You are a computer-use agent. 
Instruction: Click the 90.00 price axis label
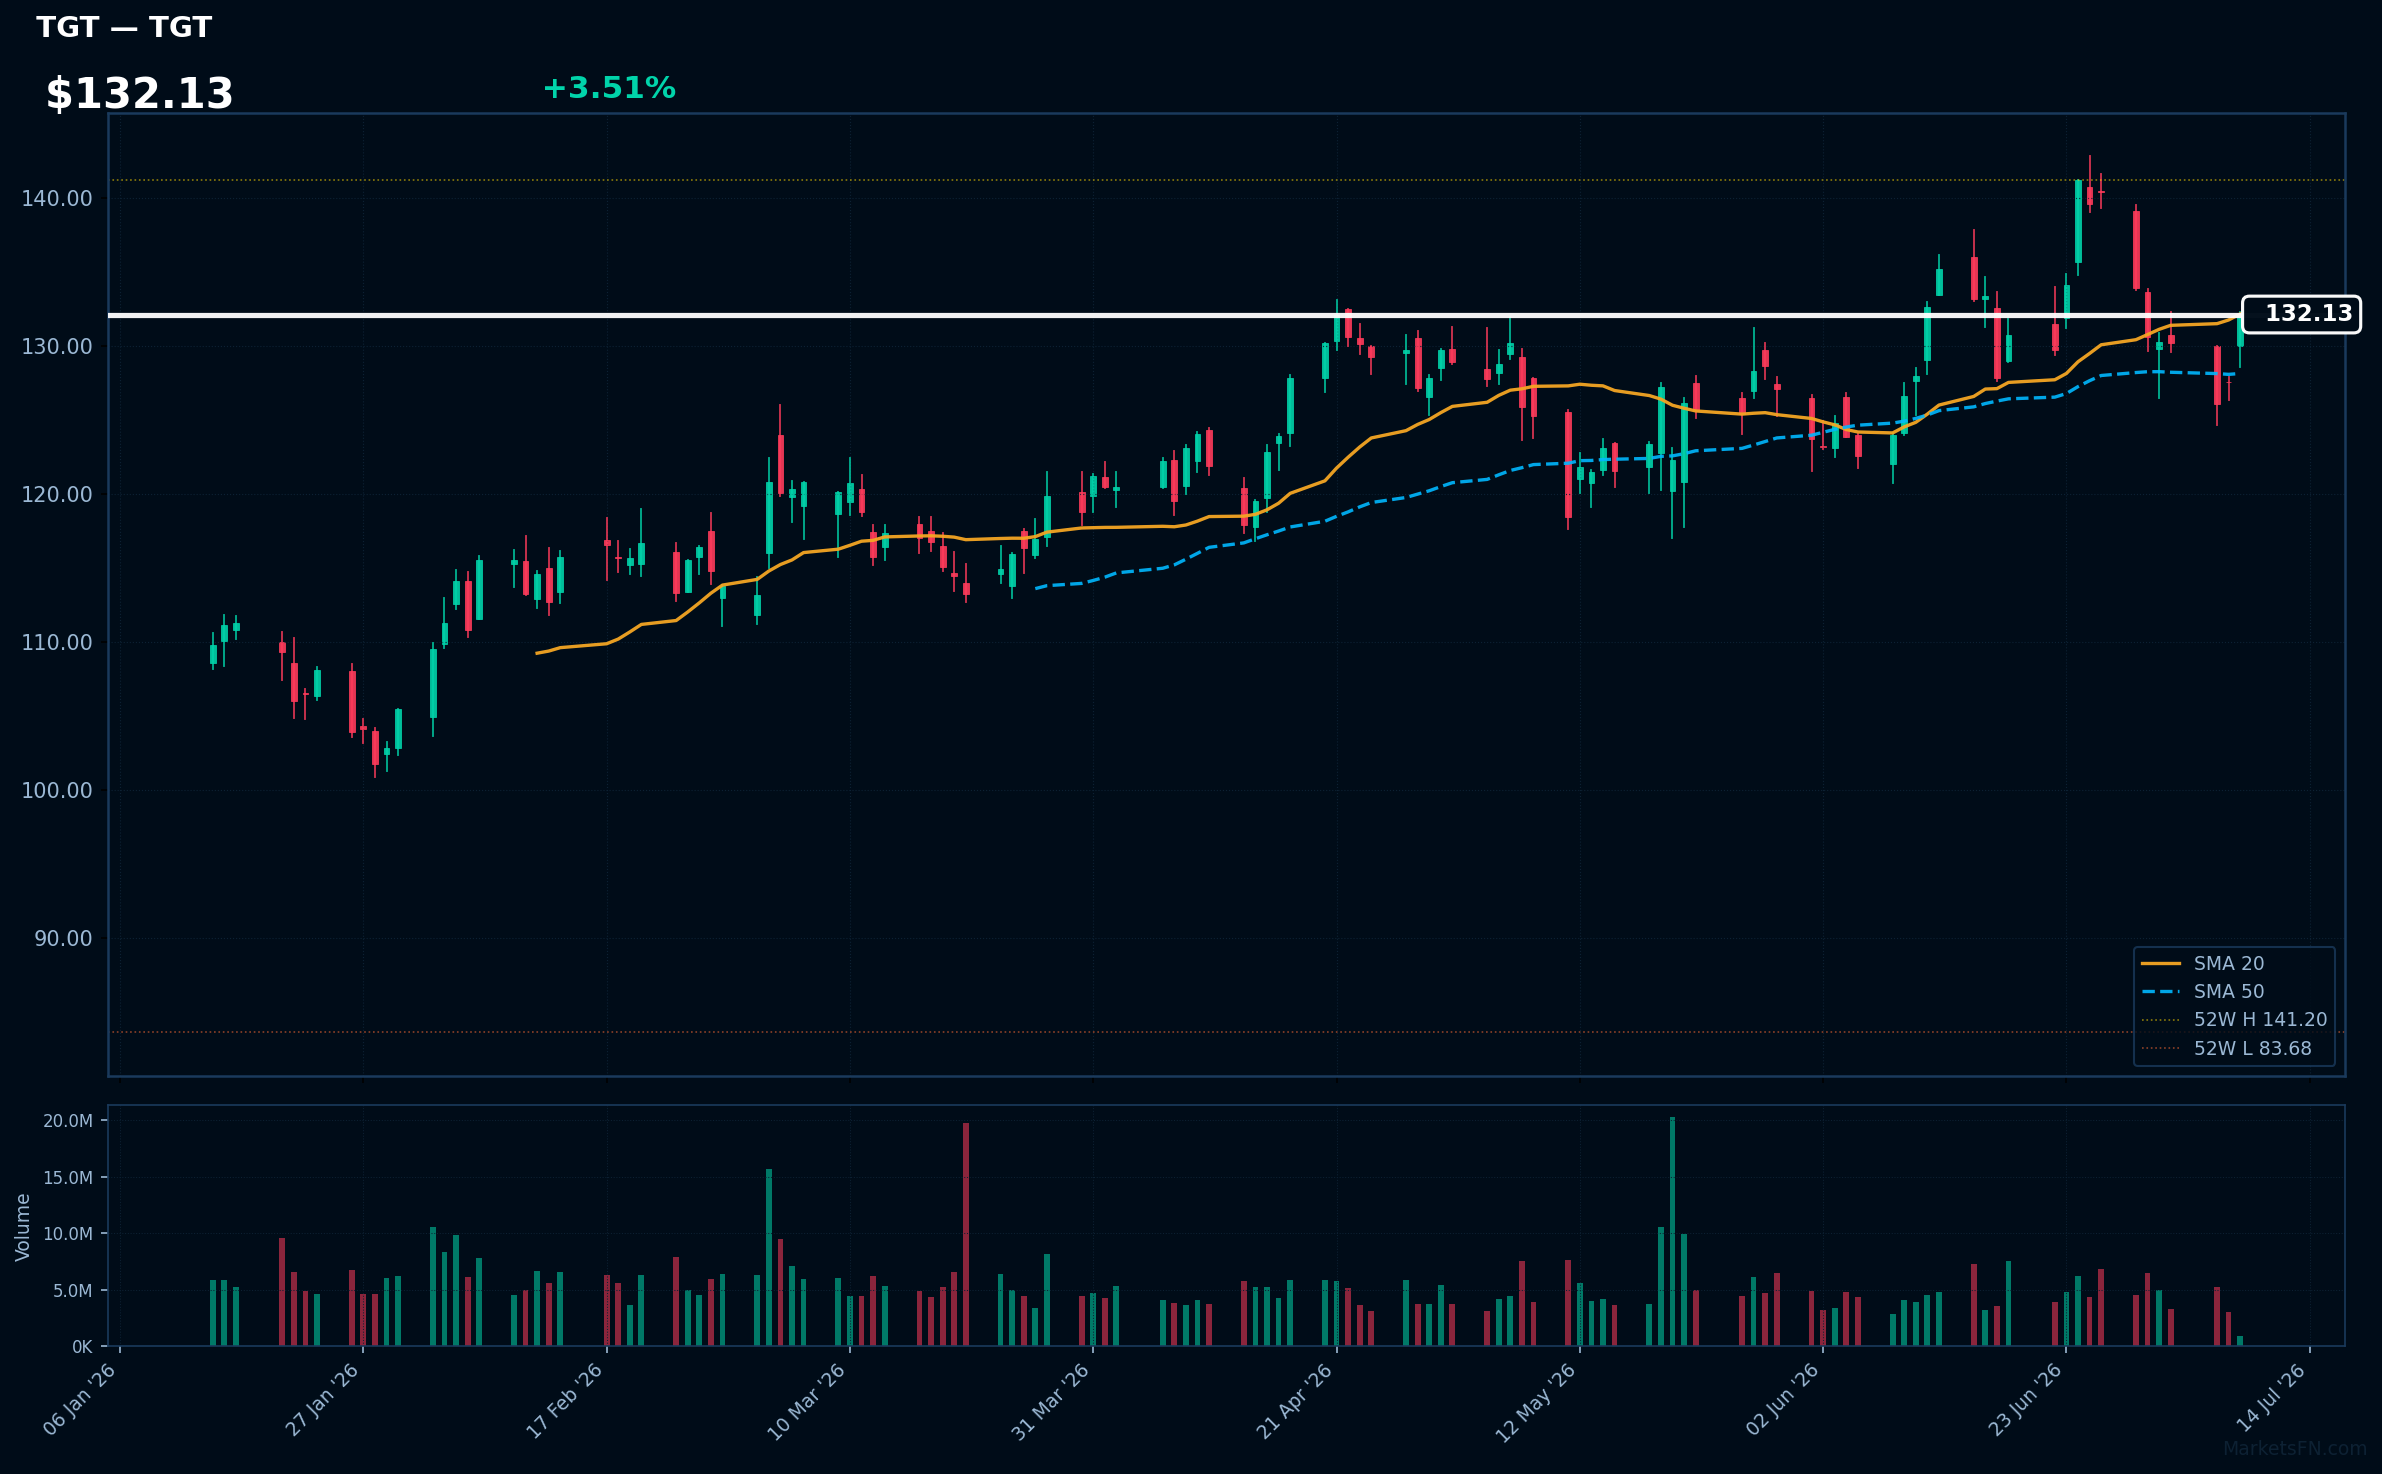click(63, 938)
